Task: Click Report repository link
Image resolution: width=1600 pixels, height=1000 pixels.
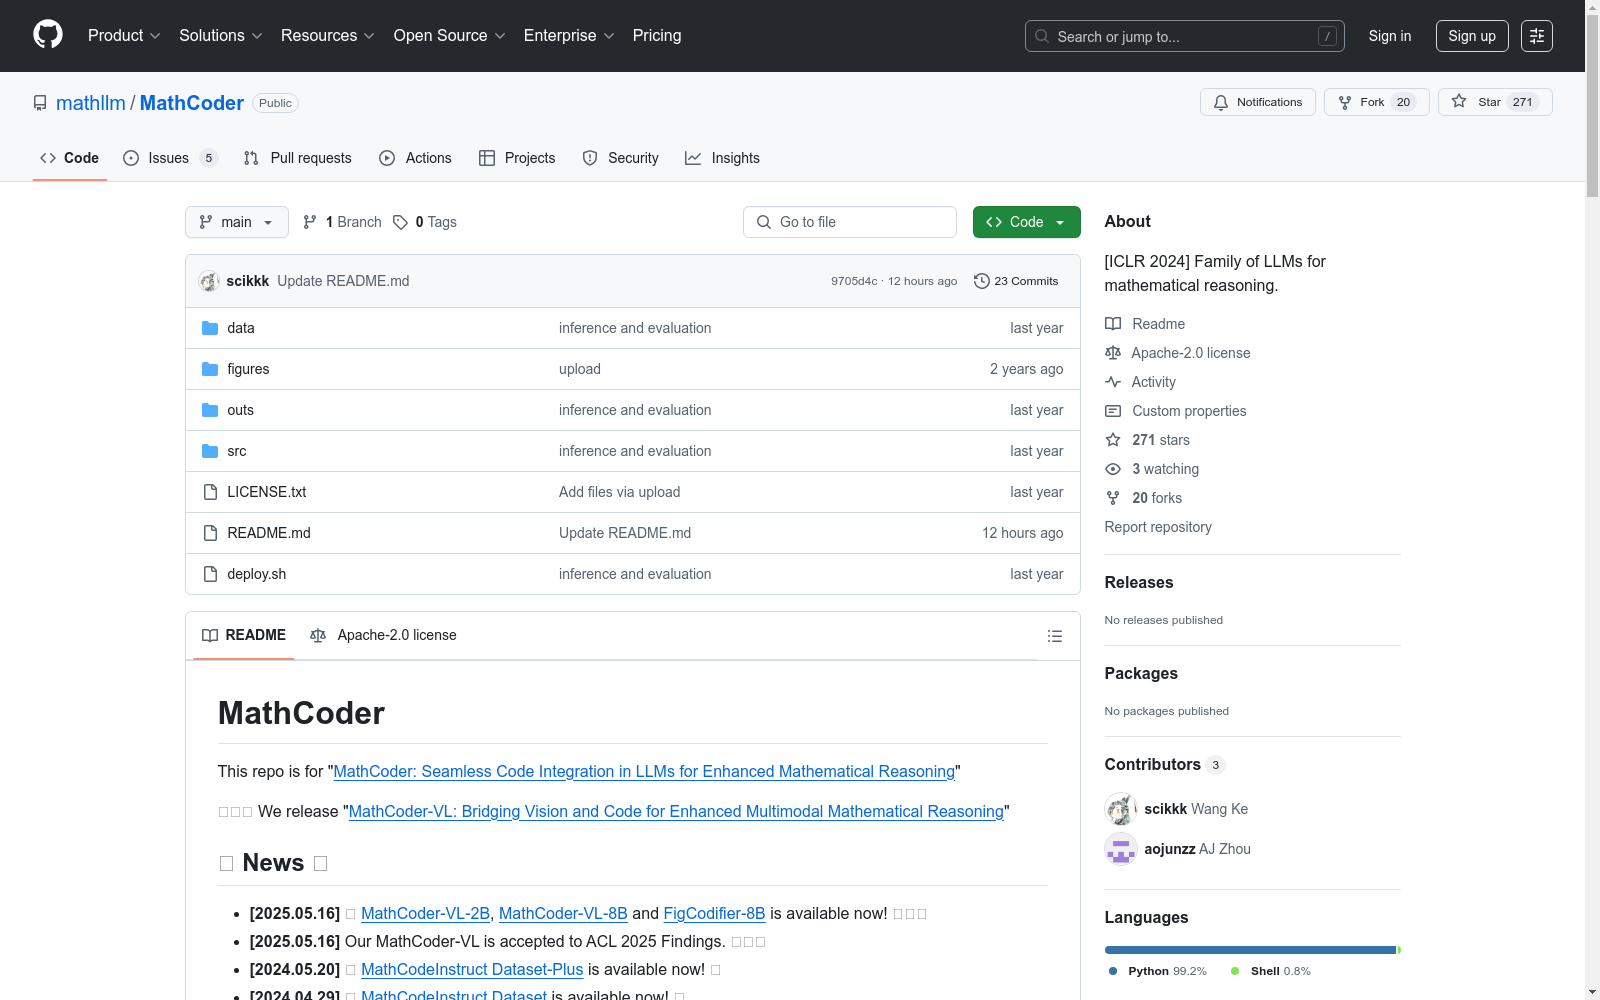Action: [1158, 527]
